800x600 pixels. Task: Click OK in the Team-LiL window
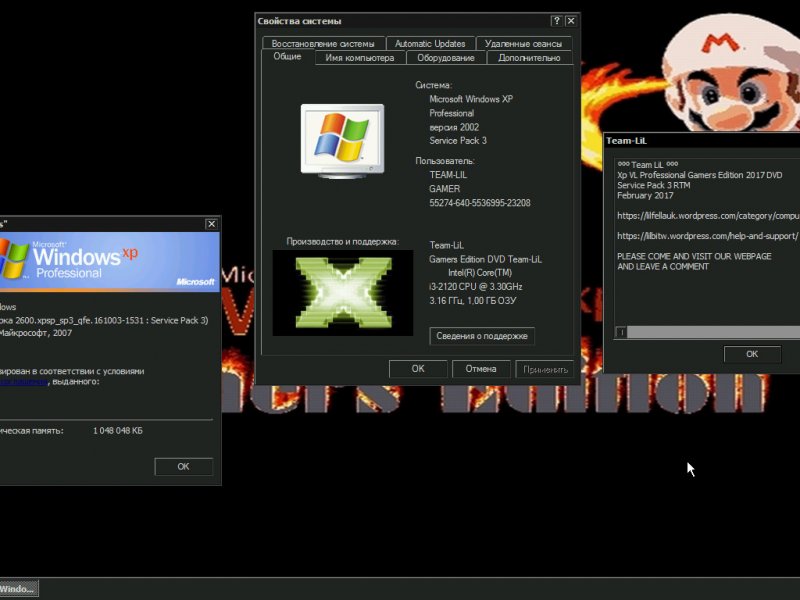pos(752,354)
